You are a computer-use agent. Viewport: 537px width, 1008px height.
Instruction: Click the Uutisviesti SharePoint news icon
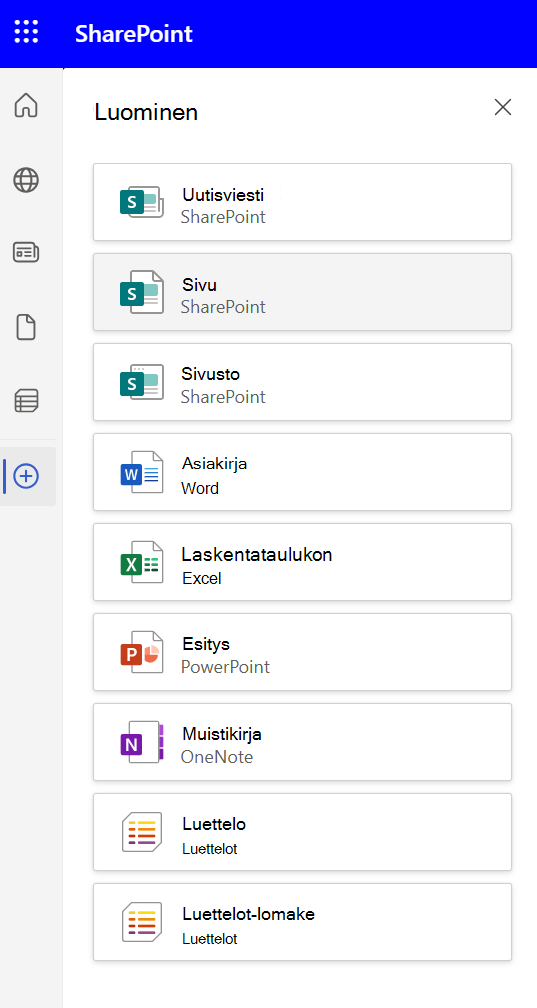[x=142, y=202]
